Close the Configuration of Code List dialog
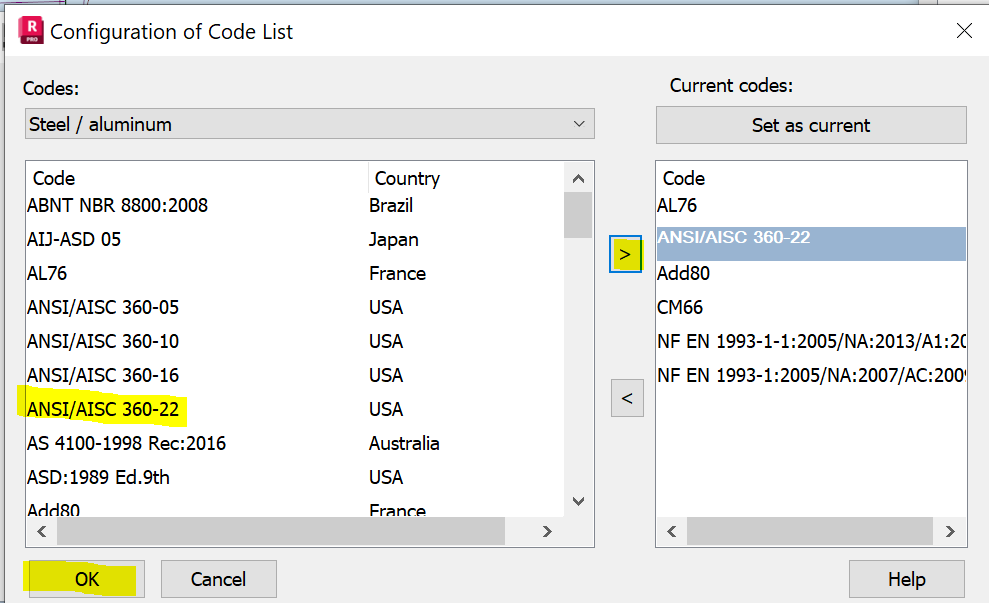Image resolution: width=989 pixels, height=603 pixels. click(964, 31)
